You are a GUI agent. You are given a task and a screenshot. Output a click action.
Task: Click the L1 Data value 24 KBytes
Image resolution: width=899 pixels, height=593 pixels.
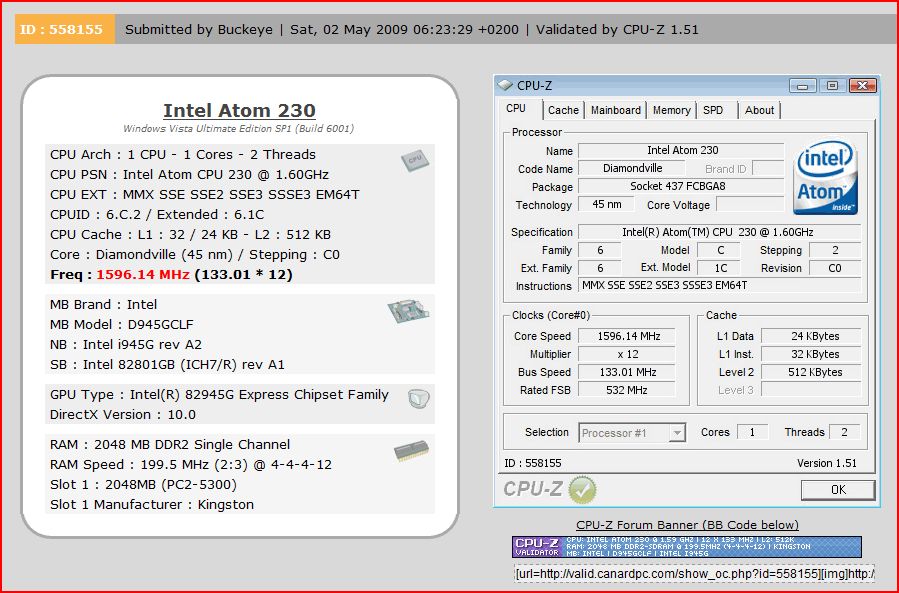click(x=811, y=337)
